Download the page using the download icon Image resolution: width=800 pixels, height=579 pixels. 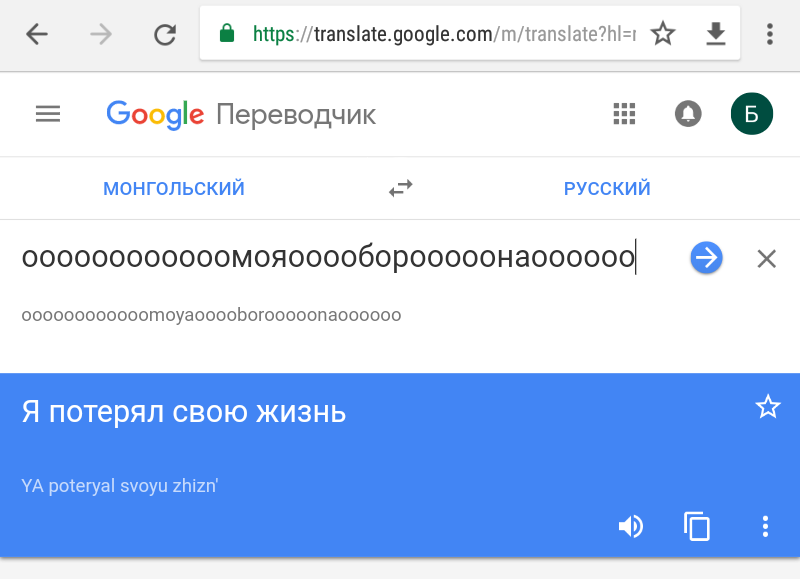pyautogui.click(x=715, y=35)
